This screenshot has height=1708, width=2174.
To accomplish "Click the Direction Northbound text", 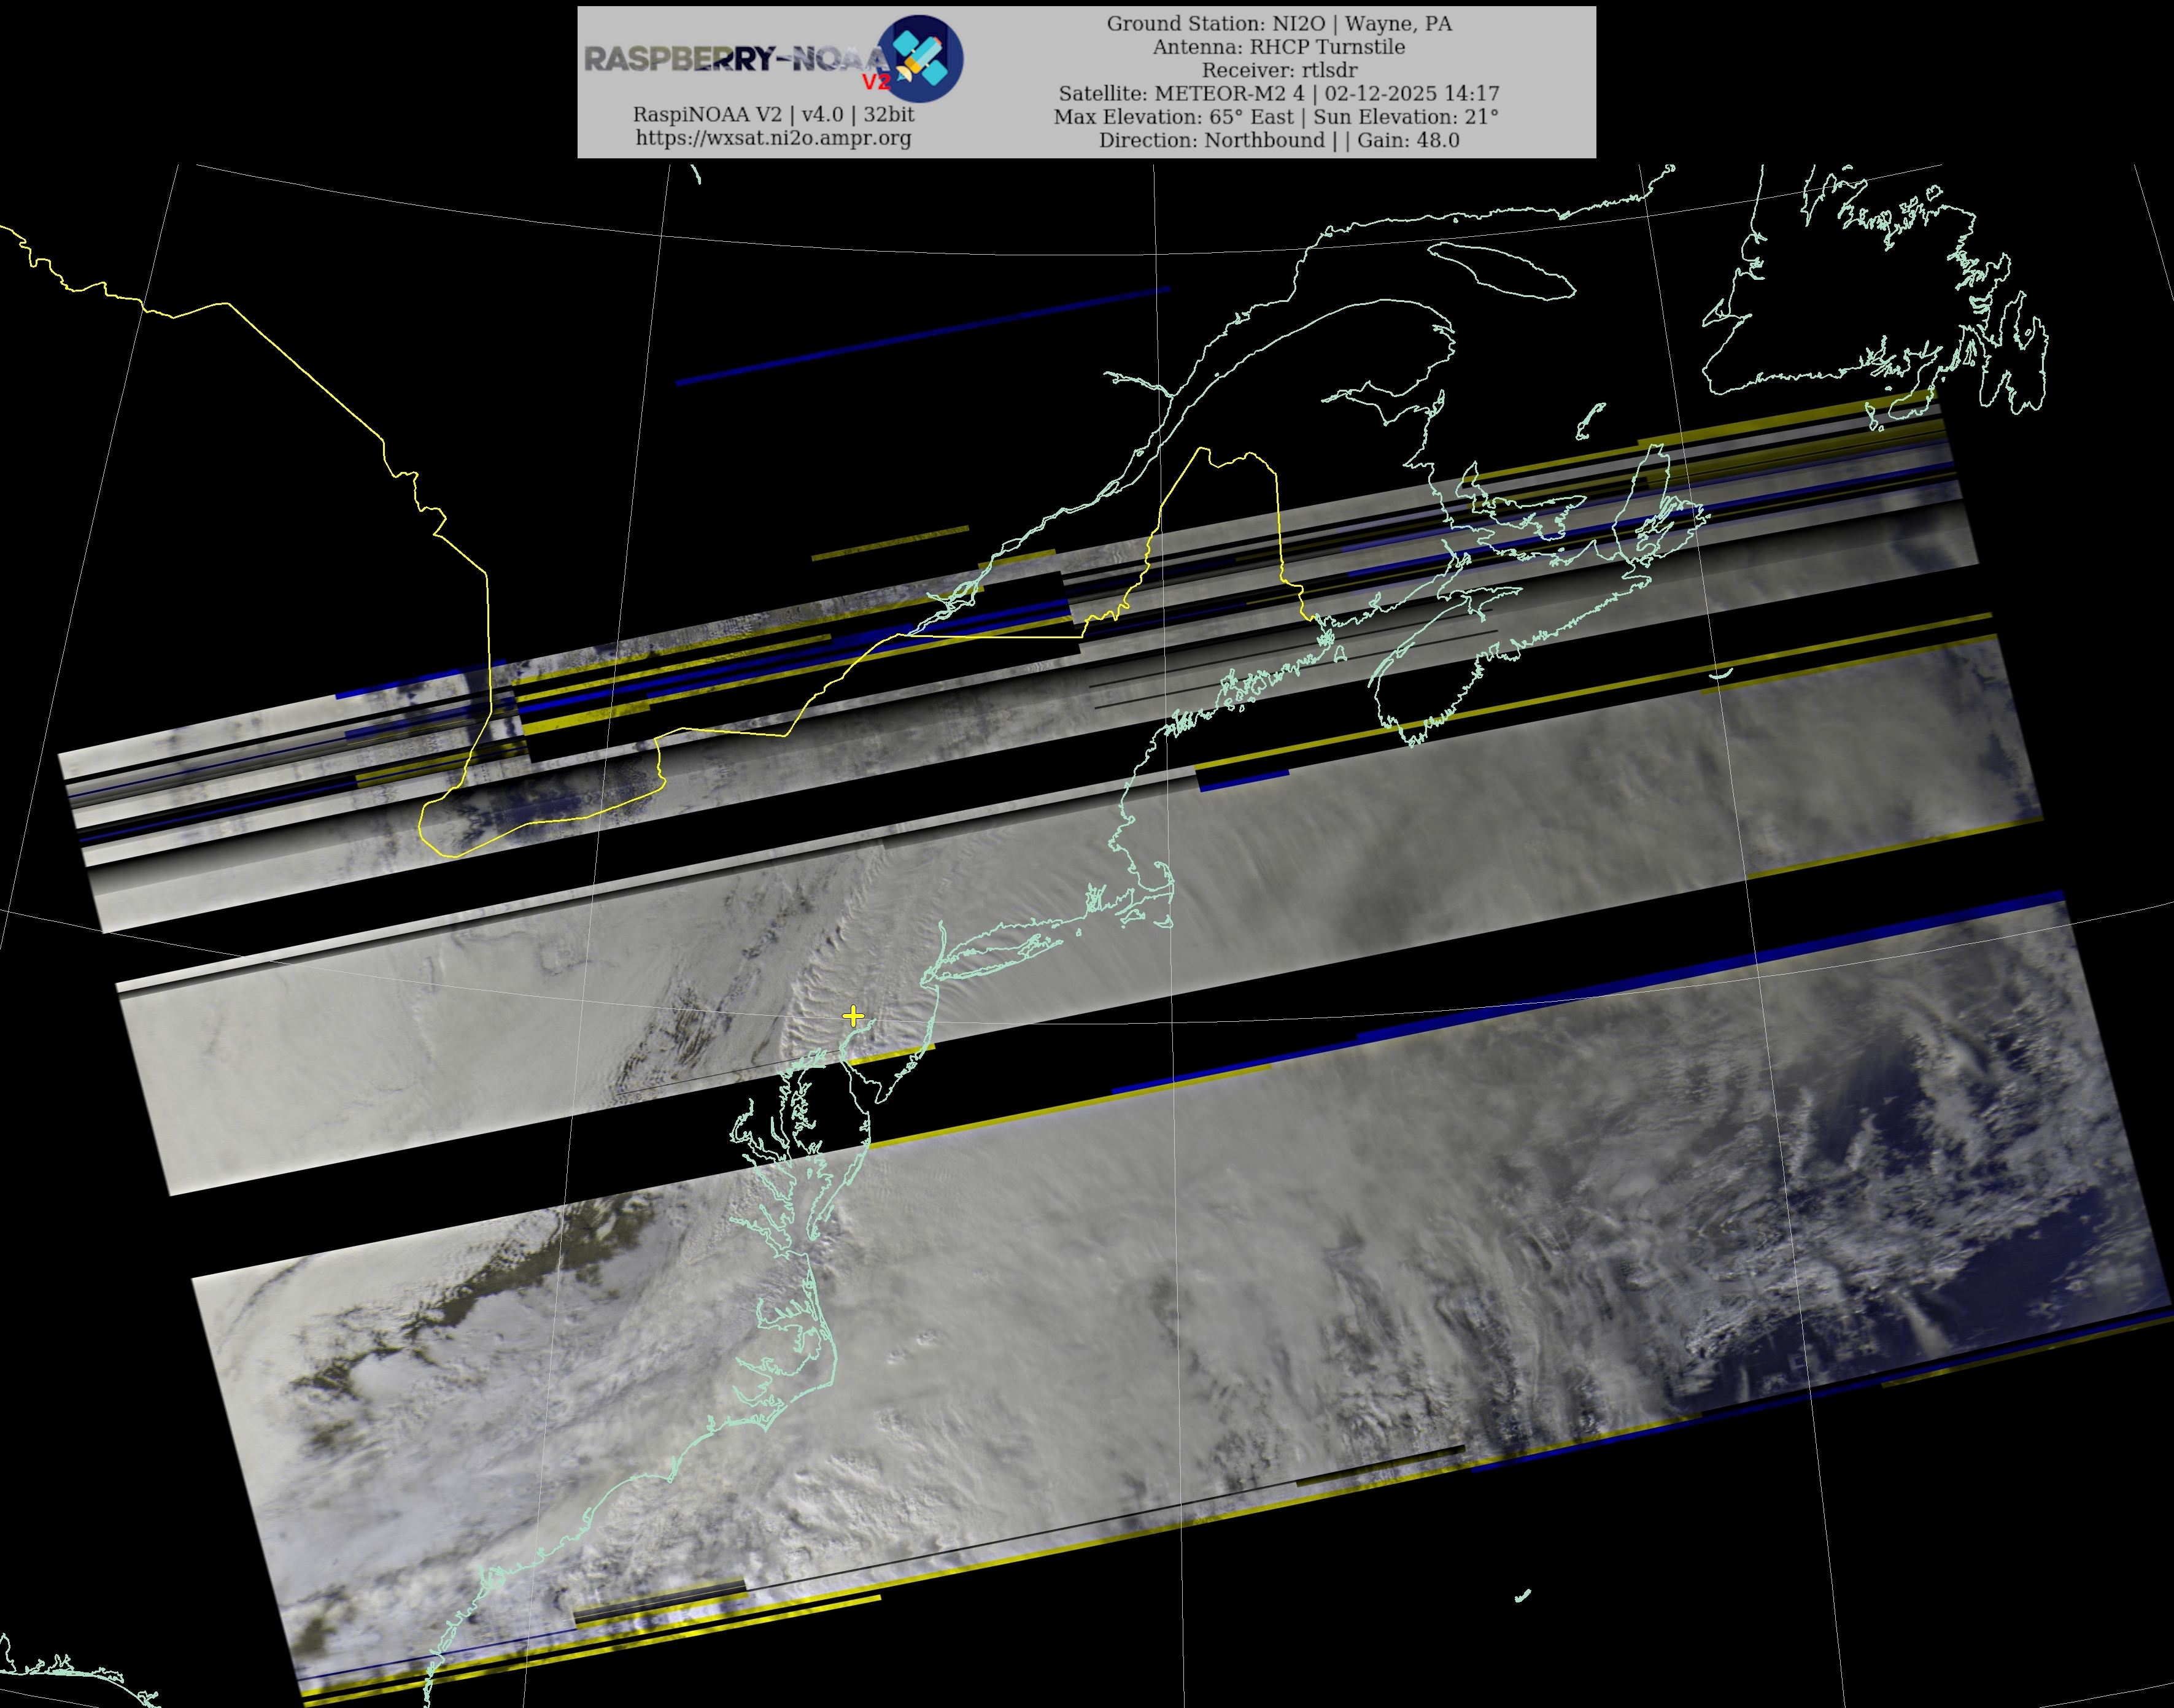I will coord(1211,140).
